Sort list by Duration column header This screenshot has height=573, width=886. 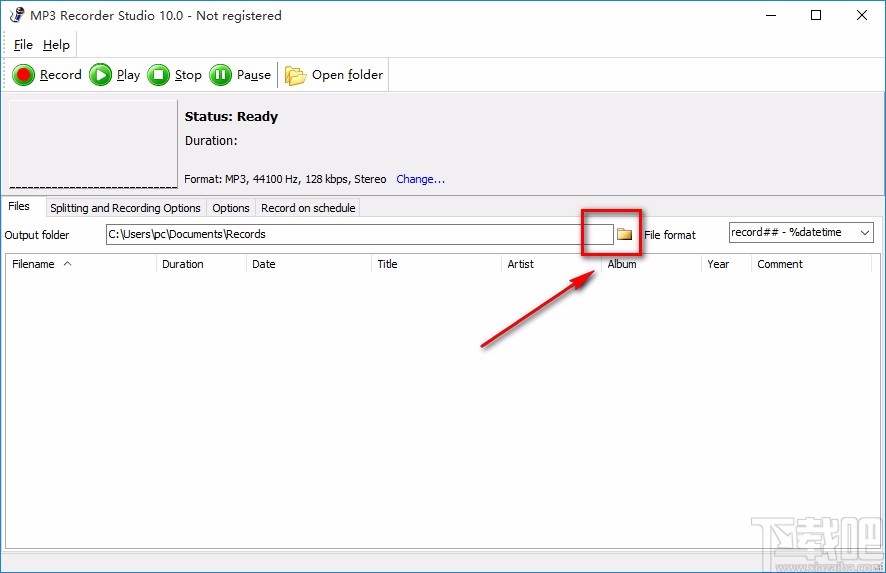201,264
